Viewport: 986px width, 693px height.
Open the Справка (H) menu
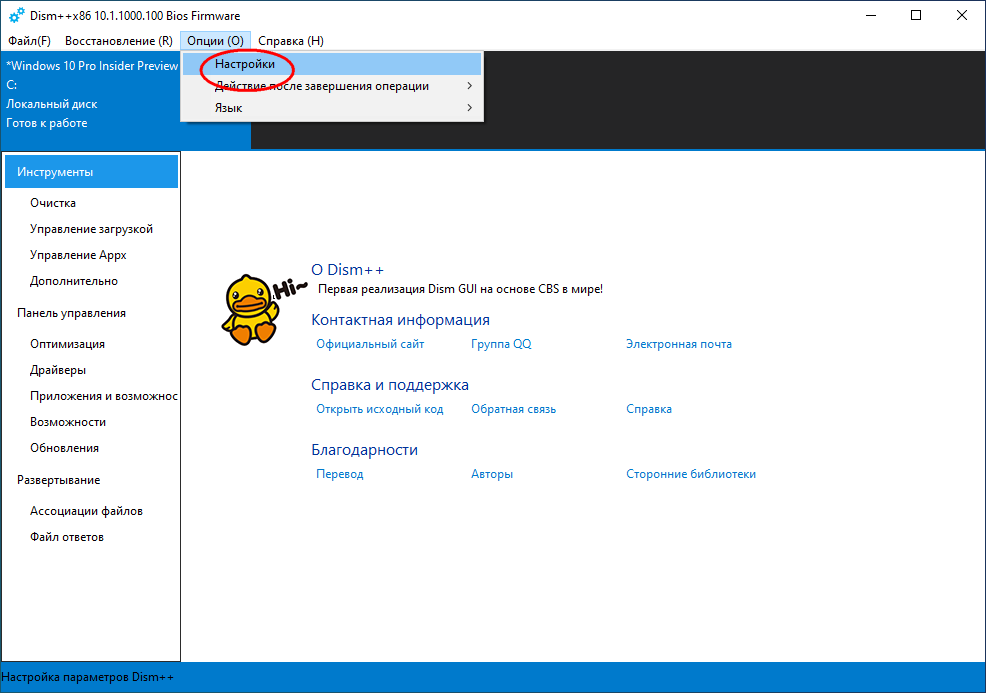pyautogui.click(x=291, y=41)
